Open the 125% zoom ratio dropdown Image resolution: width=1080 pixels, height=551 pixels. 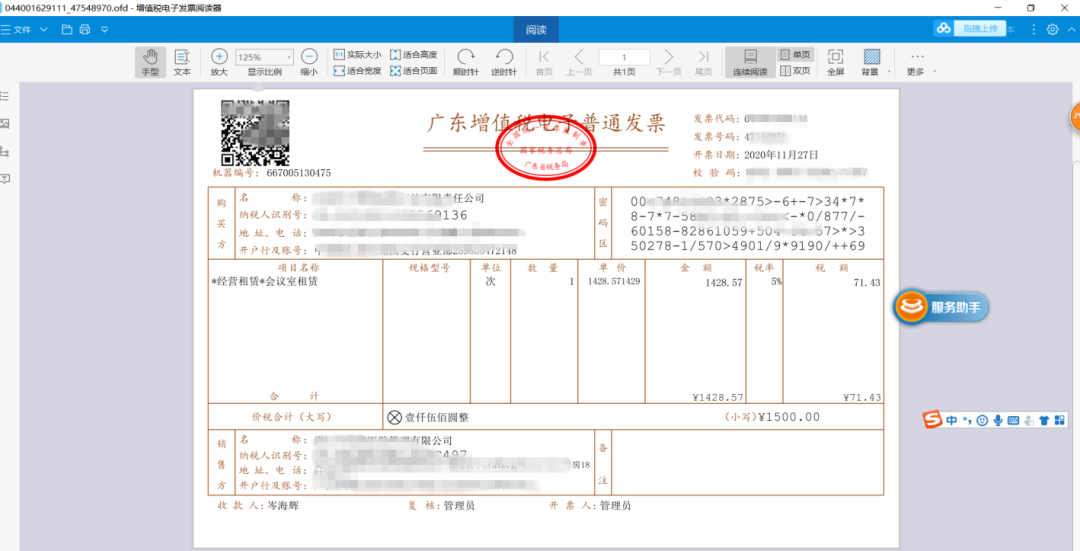point(265,57)
